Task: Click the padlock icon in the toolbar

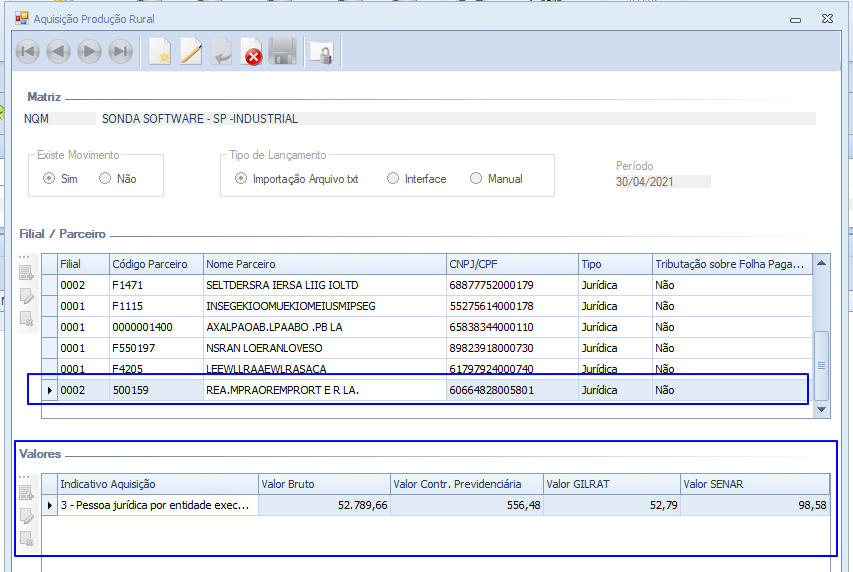Action: point(321,53)
